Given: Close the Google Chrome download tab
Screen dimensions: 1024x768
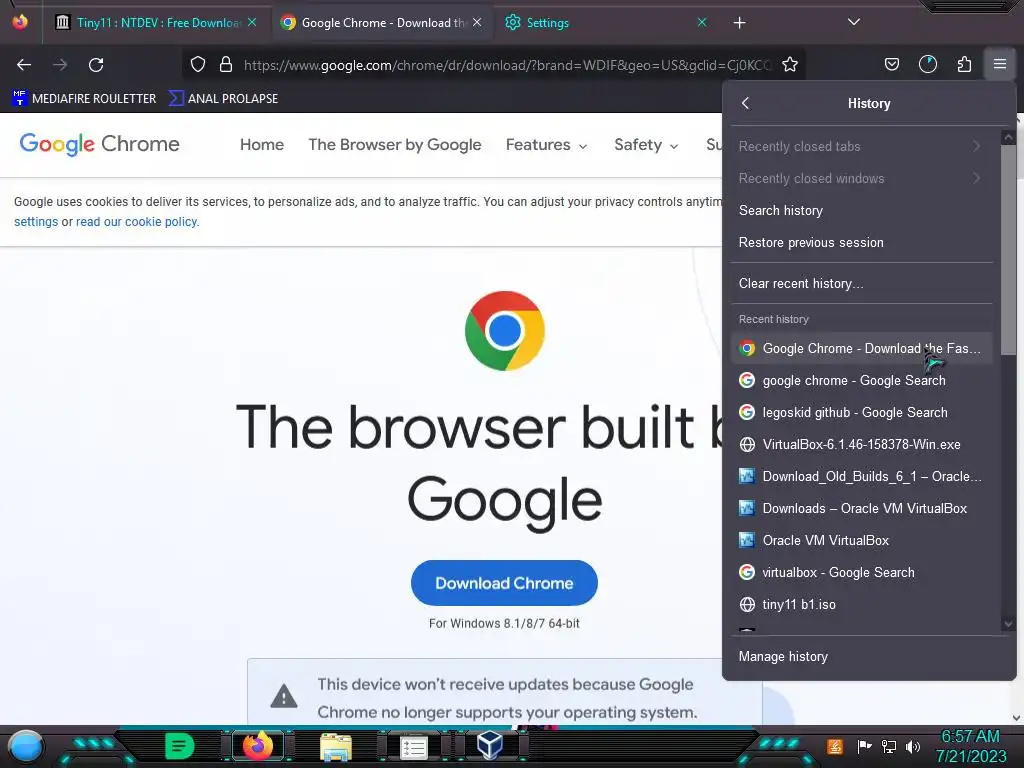Looking at the screenshot, I should coord(477,22).
